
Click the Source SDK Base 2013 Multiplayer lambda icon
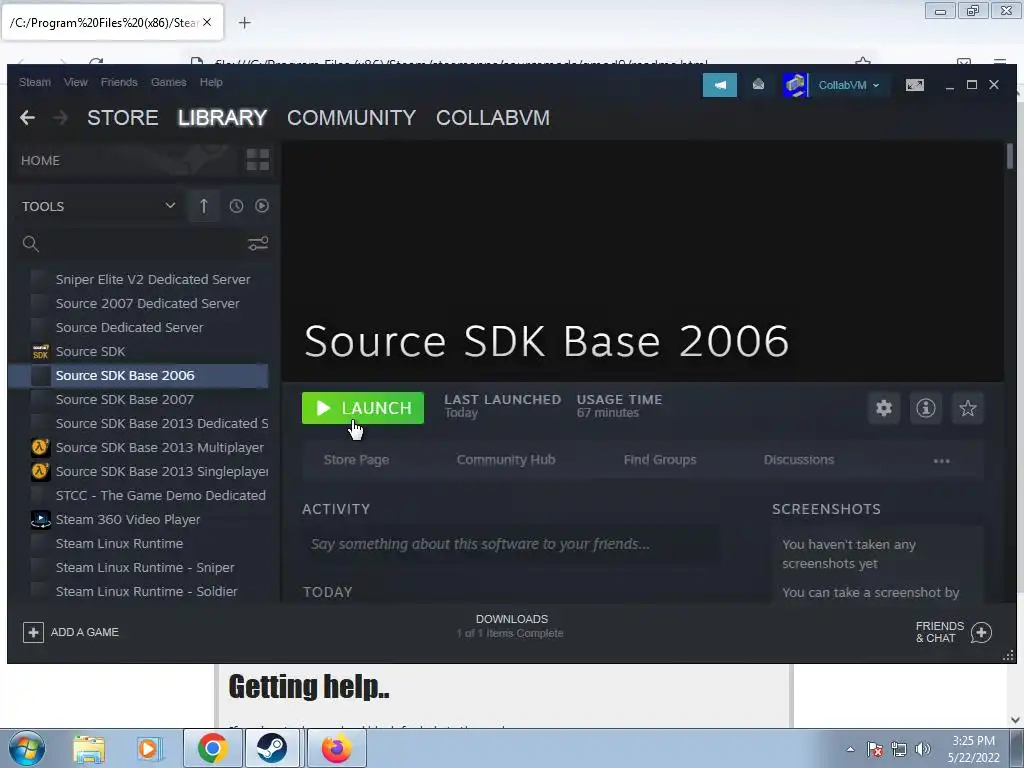(x=40, y=448)
